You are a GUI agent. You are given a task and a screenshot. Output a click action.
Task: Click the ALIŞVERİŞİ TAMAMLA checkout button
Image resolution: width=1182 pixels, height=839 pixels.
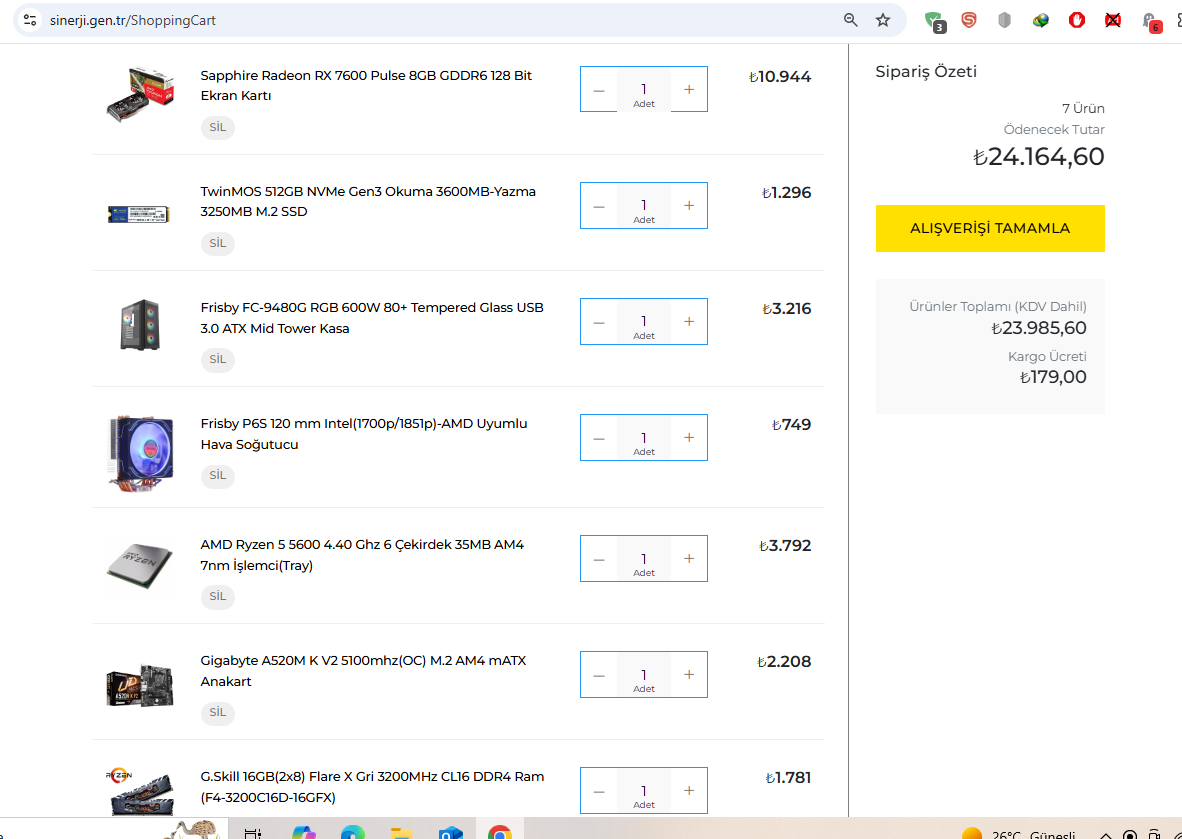click(x=990, y=228)
